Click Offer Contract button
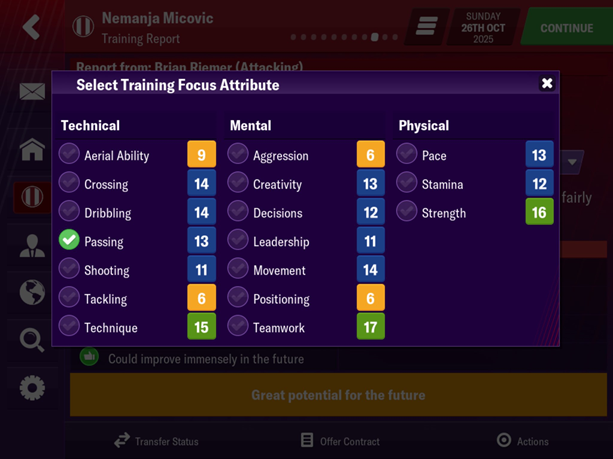 pos(338,441)
